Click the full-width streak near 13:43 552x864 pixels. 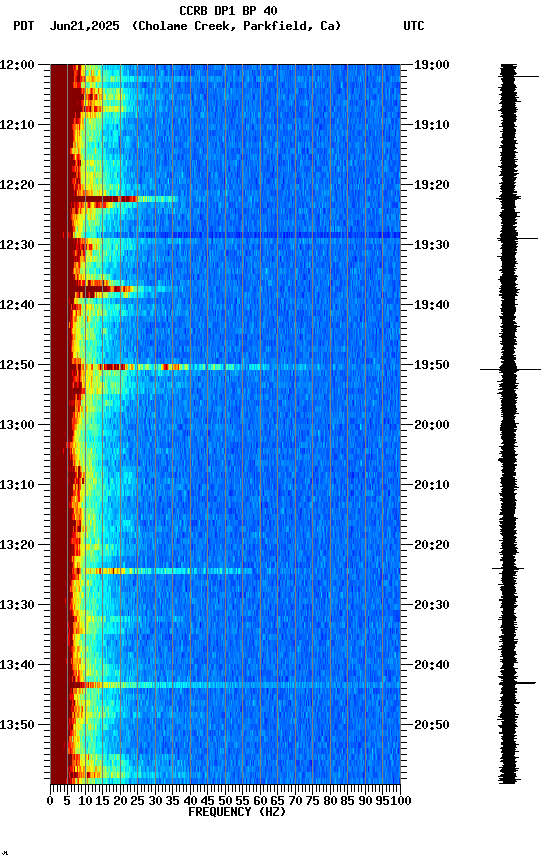coord(234,685)
